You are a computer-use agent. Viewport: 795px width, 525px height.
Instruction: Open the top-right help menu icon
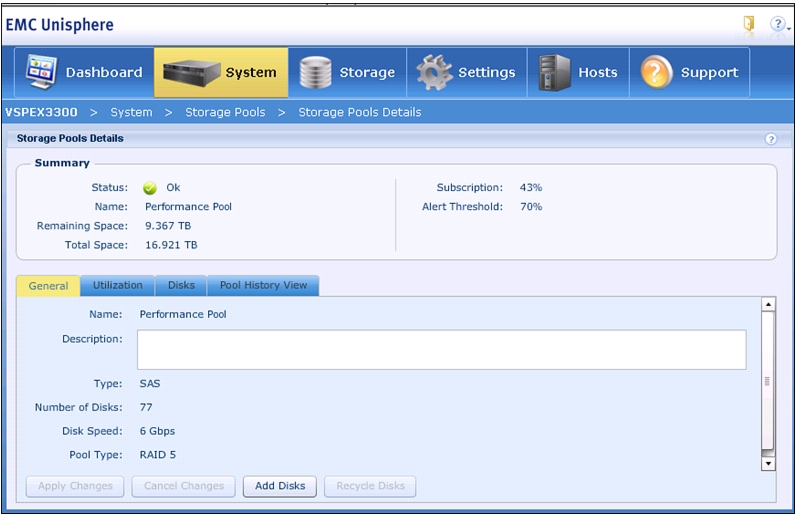778,24
